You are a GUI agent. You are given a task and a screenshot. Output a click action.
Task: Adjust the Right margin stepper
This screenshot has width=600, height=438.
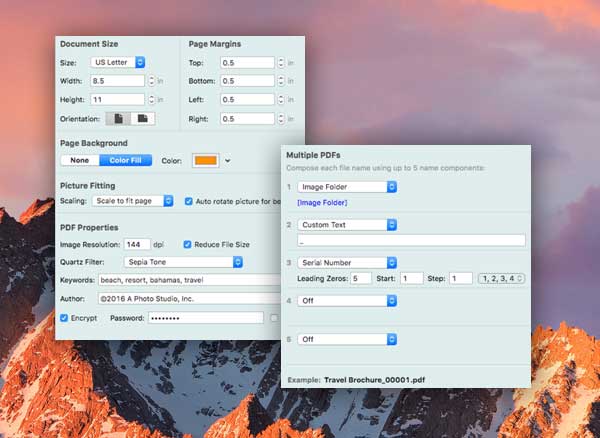pos(281,119)
